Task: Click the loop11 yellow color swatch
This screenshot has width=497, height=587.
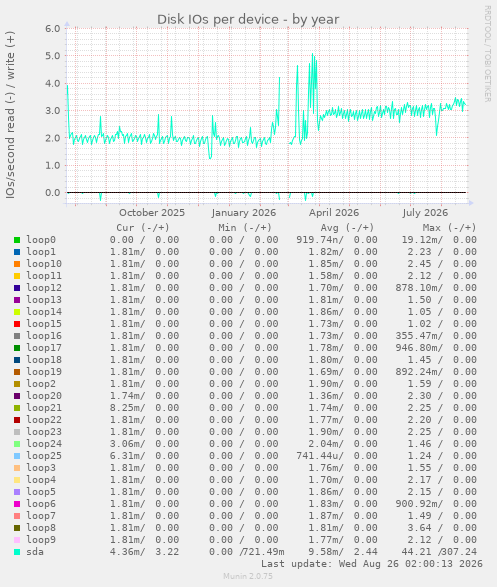Action: click(x=17, y=276)
